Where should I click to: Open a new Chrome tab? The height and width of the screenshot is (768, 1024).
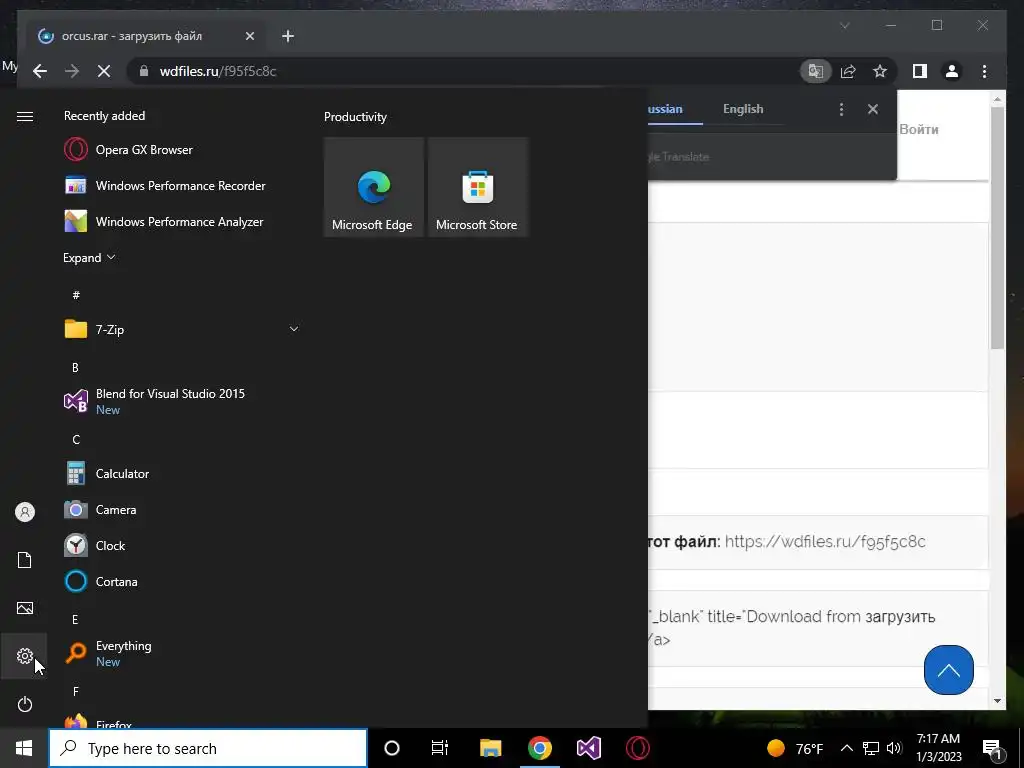coord(288,36)
